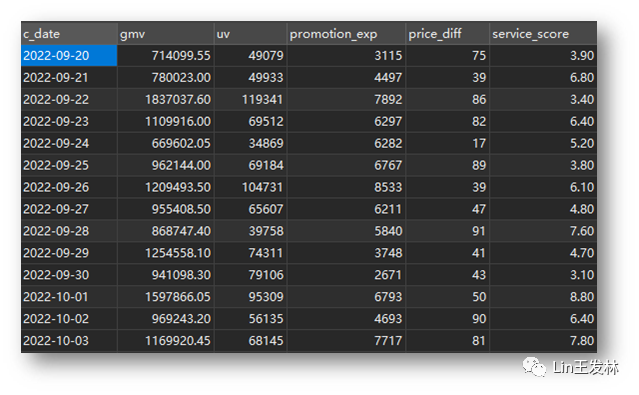Screen dimensions: 639x395
Task: Select uv cell 65607
Action: click(x=251, y=209)
